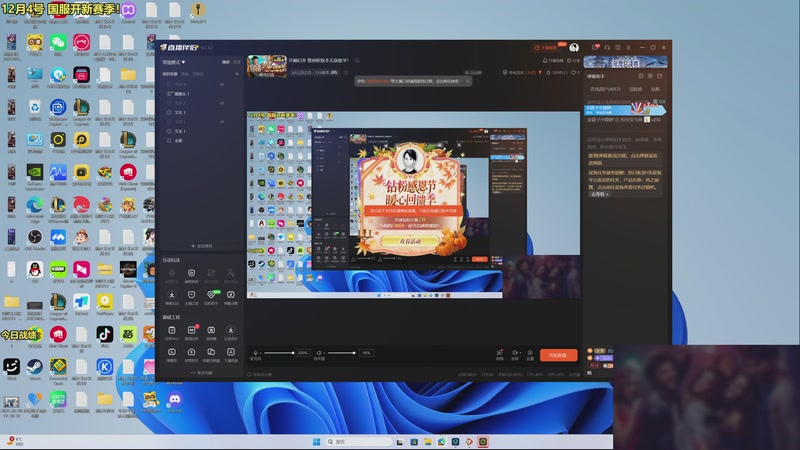800x450 pixels.
Task: Switch to the 活跃度 tab
Action: coord(635,89)
